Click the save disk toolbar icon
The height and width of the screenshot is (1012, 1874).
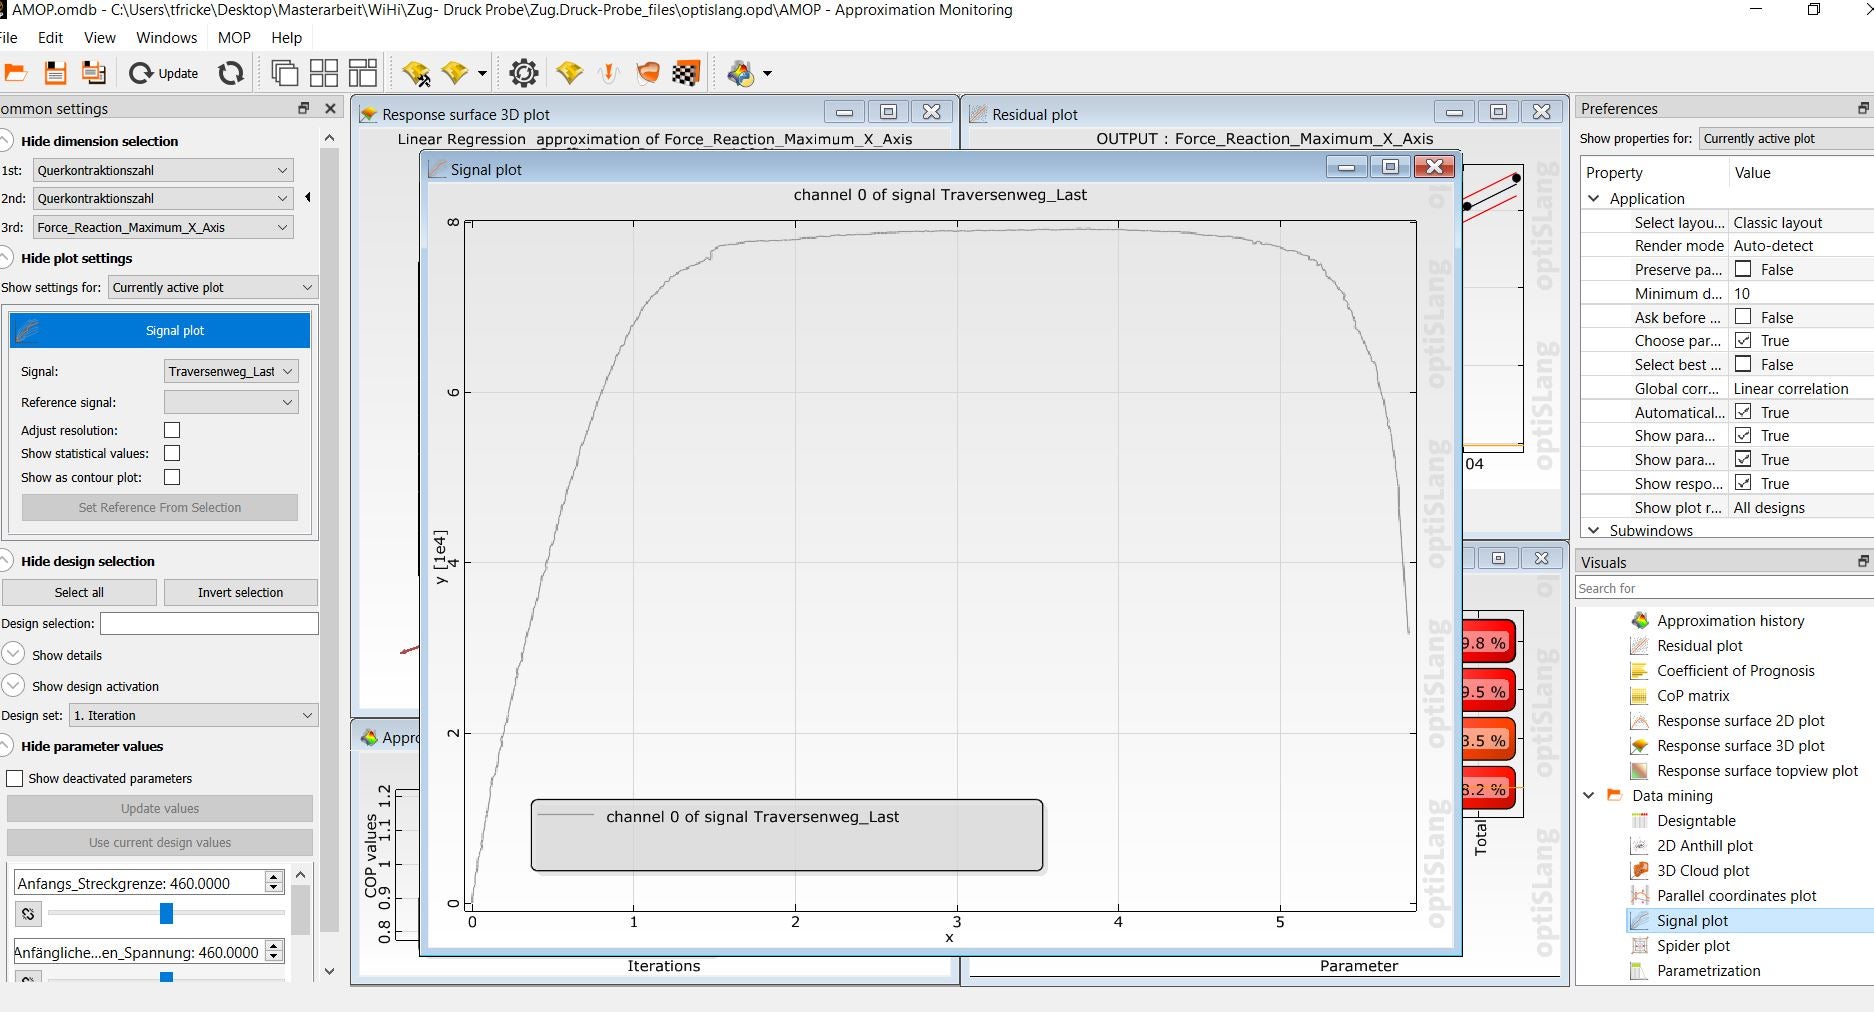(55, 73)
